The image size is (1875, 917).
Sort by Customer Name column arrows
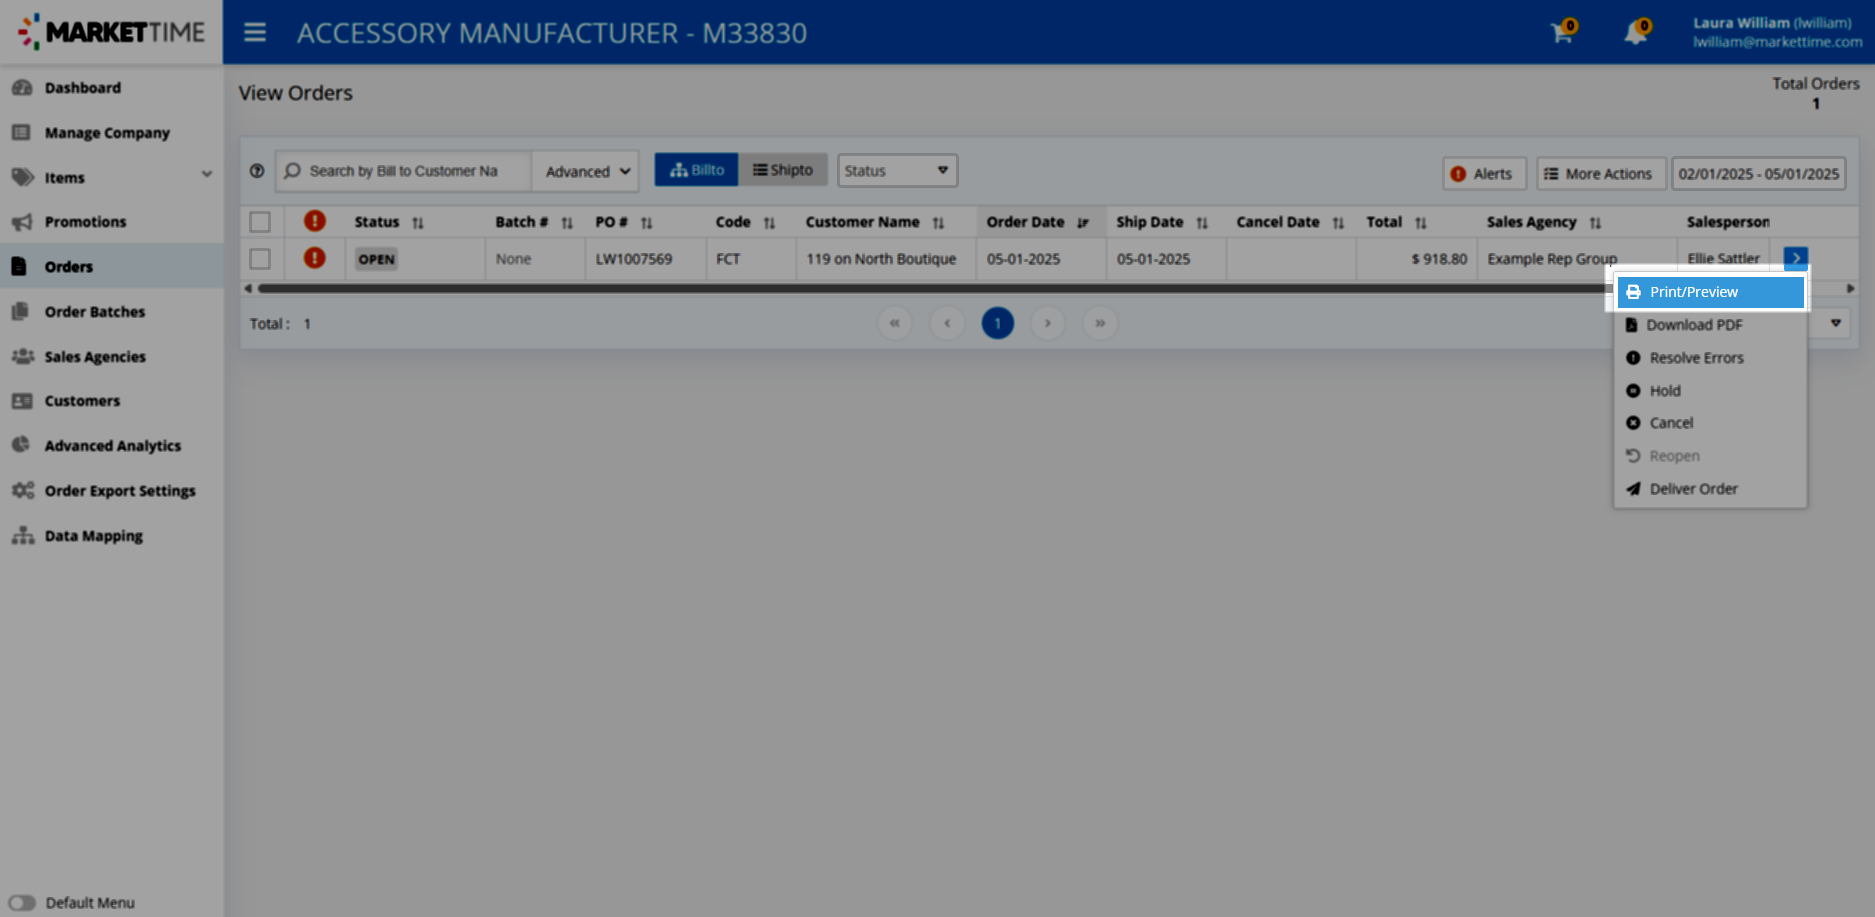938,223
